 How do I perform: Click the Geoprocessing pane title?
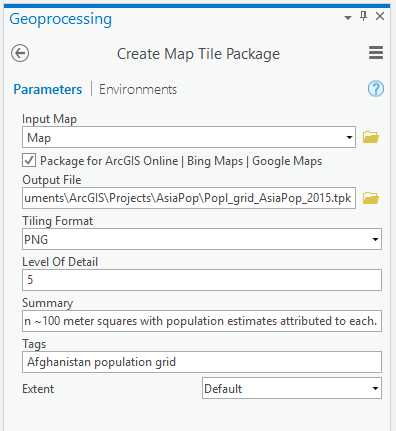click(x=61, y=19)
